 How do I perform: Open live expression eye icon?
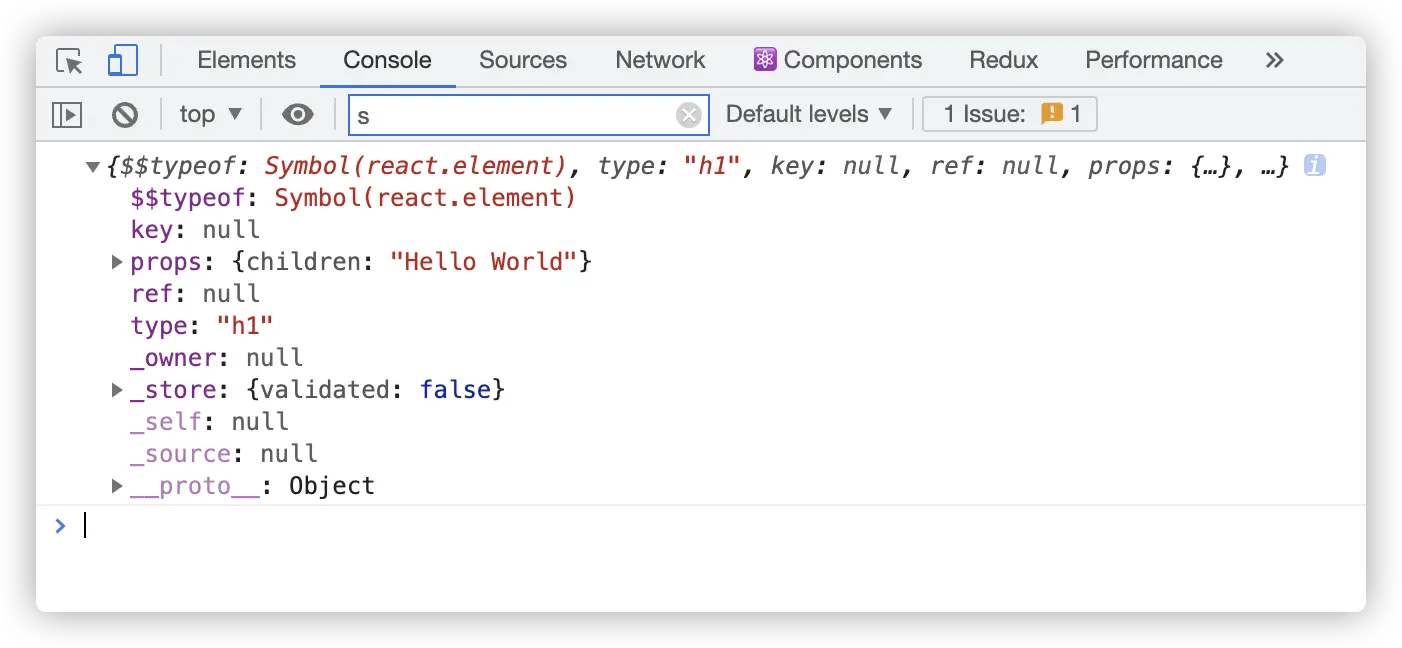[x=297, y=115]
